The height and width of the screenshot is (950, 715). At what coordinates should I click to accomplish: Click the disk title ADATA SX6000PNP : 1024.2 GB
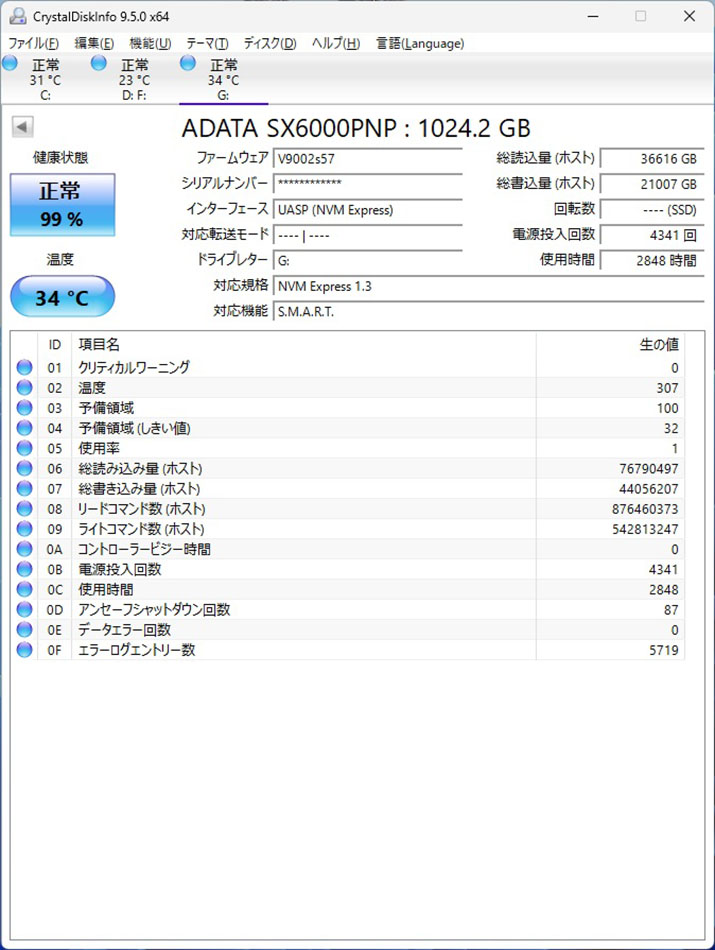356,128
